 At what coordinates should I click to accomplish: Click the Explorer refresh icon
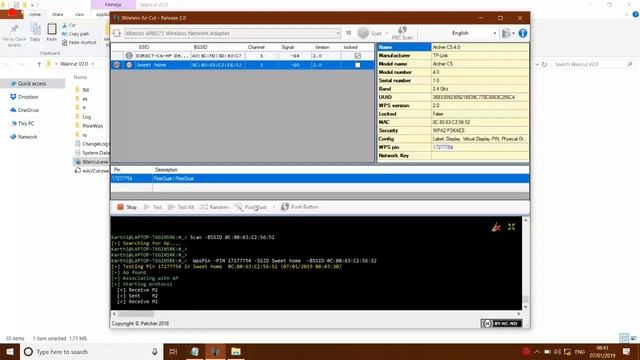click(544, 64)
